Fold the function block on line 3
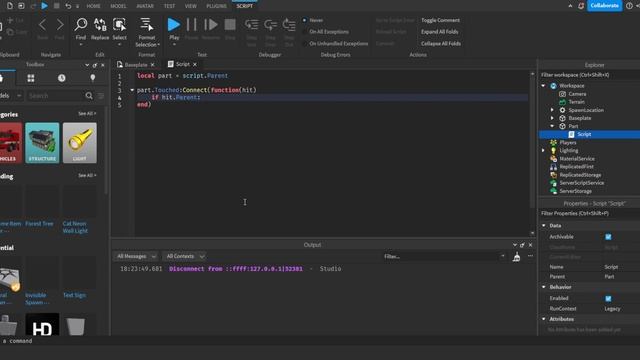The width and height of the screenshot is (640, 360). [x=132, y=90]
